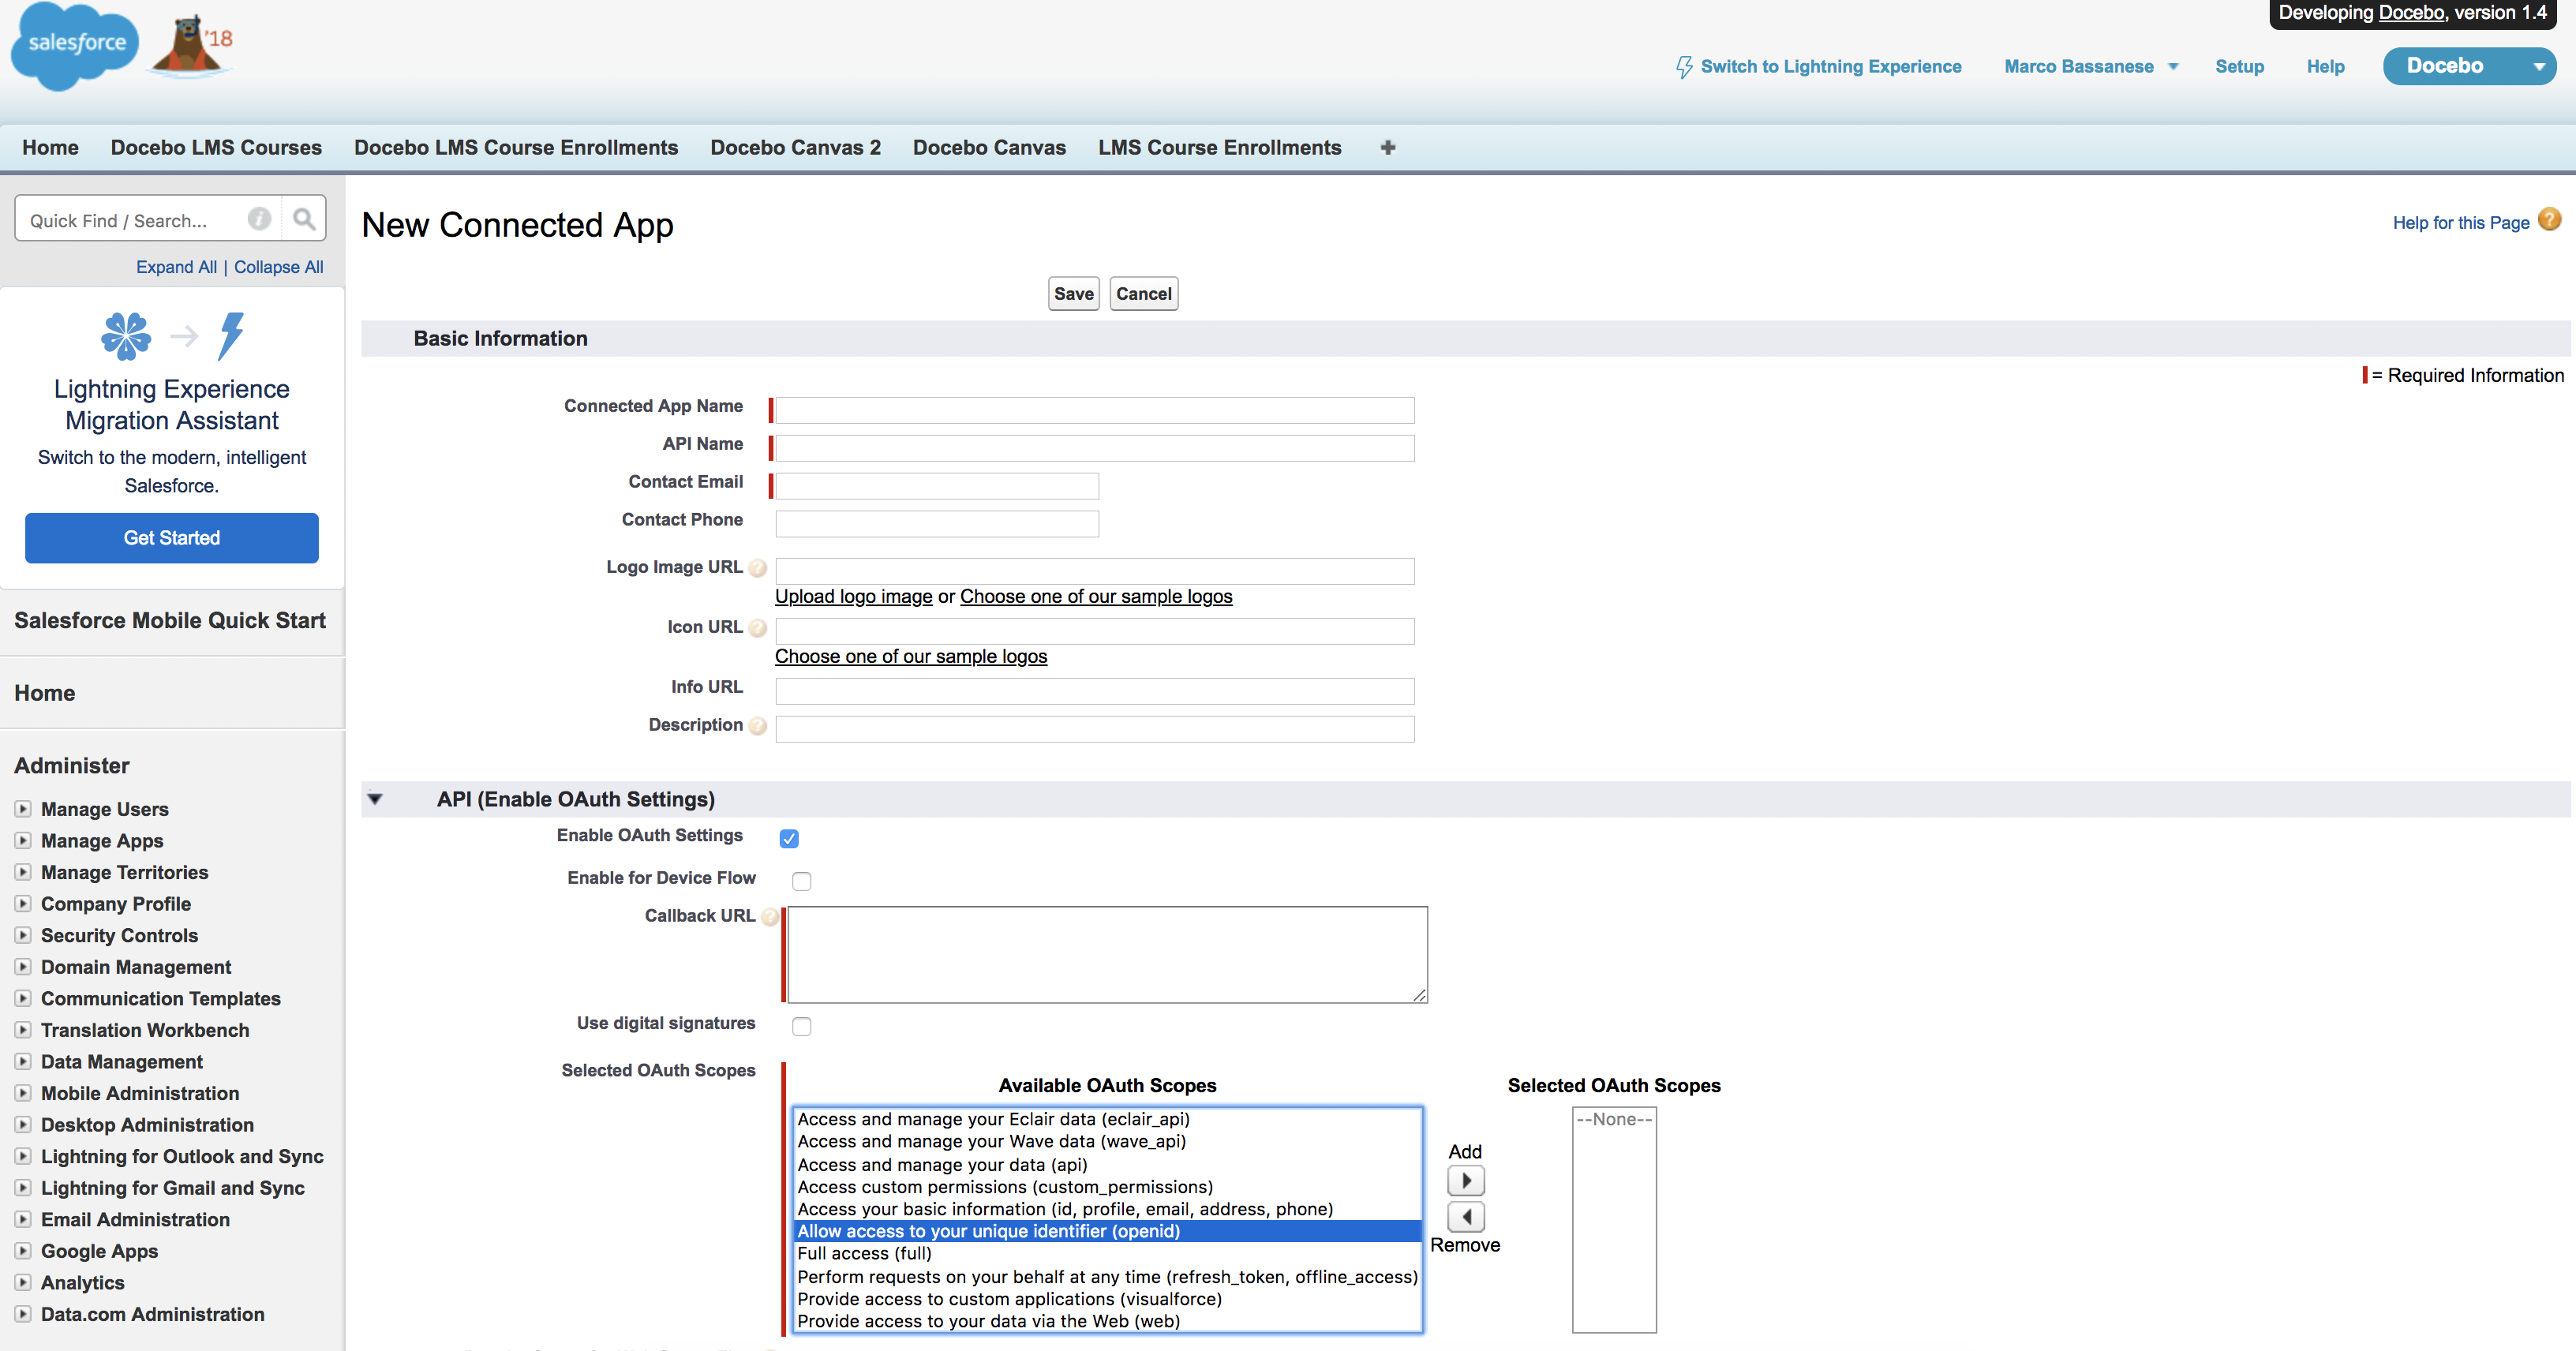Select Access and manage your data (api) scope
This screenshot has height=1351, width=2576.
(x=1107, y=1165)
